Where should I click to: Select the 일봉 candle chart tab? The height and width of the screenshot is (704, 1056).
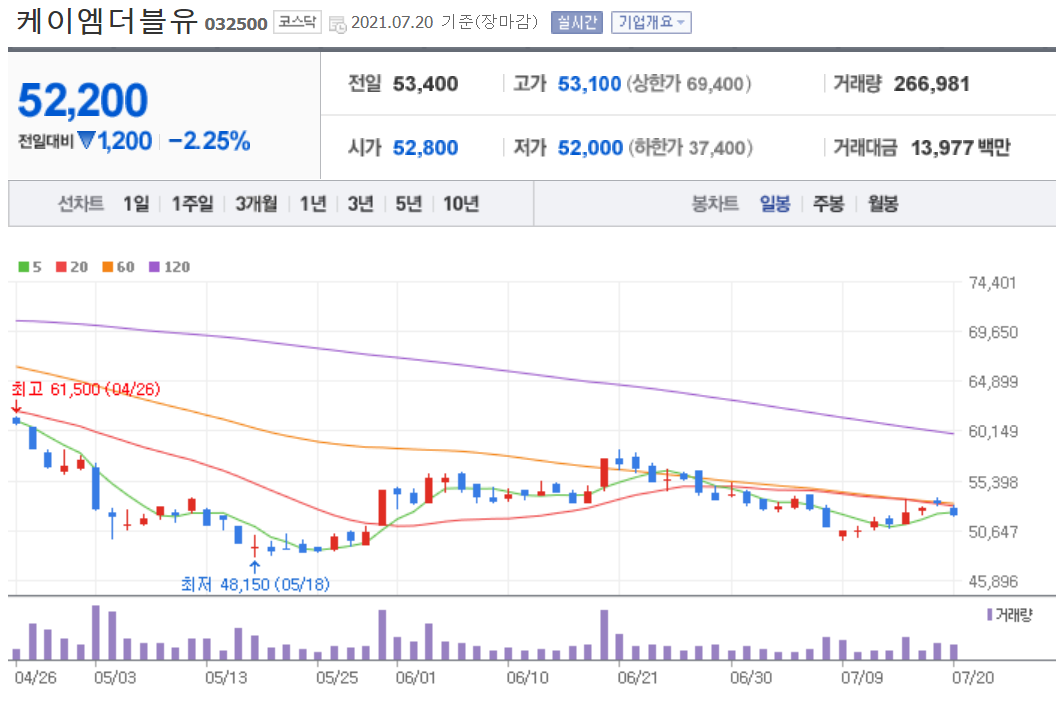click(x=774, y=203)
